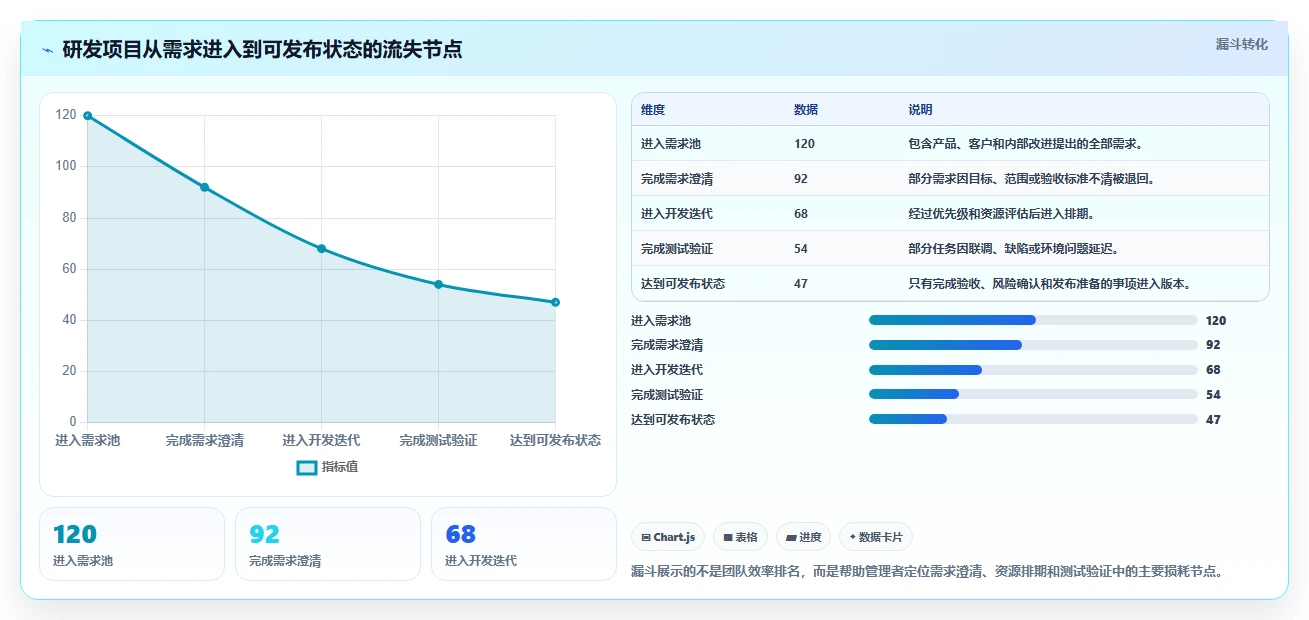Image resolution: width=1309 pixels, height=620 pixels.
Task: Click the 进入开发迭代 progress bar
Action: point(1033,370)
